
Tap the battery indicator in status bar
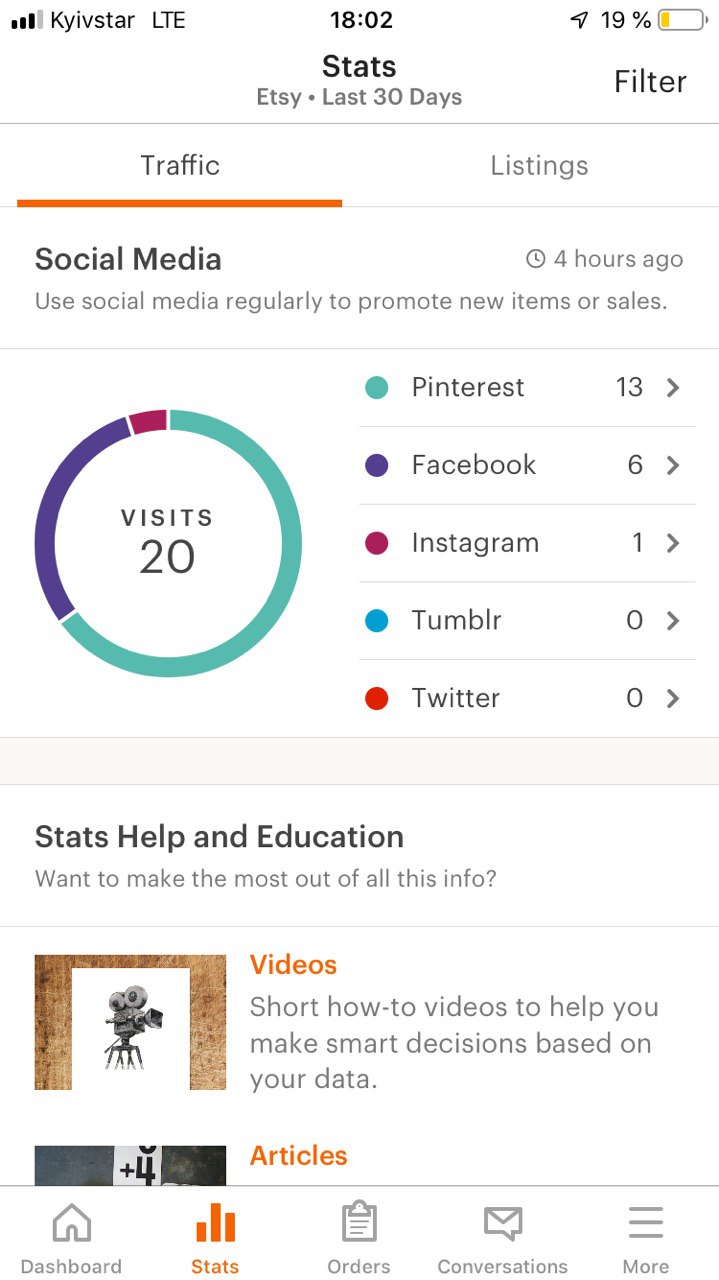682,20
